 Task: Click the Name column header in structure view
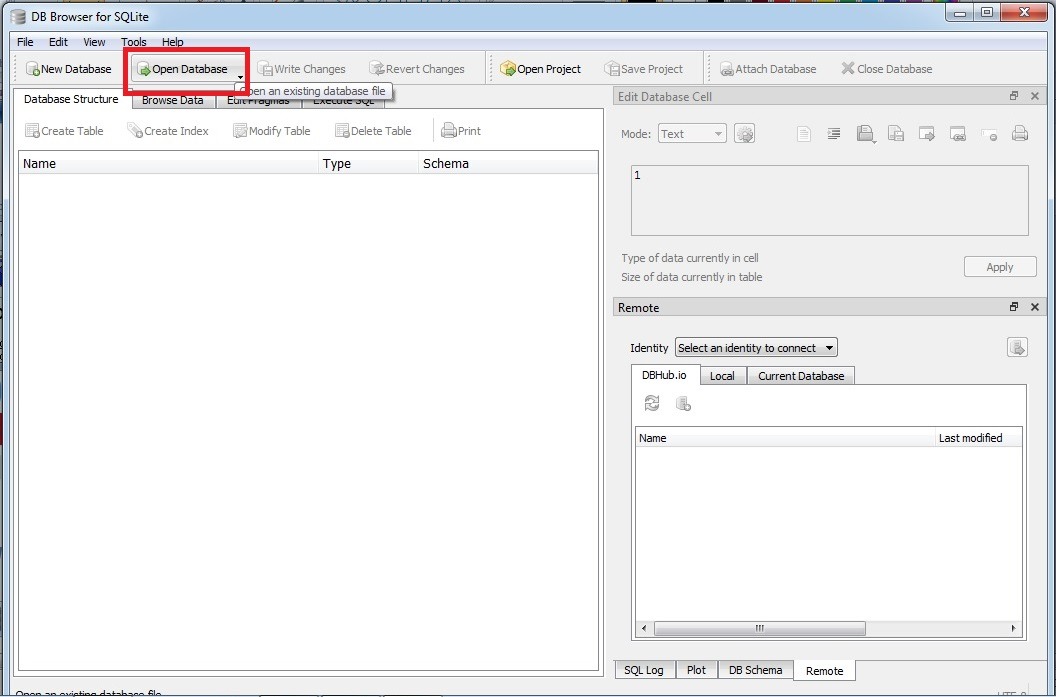pyautogui.click(x=168, y=164)
